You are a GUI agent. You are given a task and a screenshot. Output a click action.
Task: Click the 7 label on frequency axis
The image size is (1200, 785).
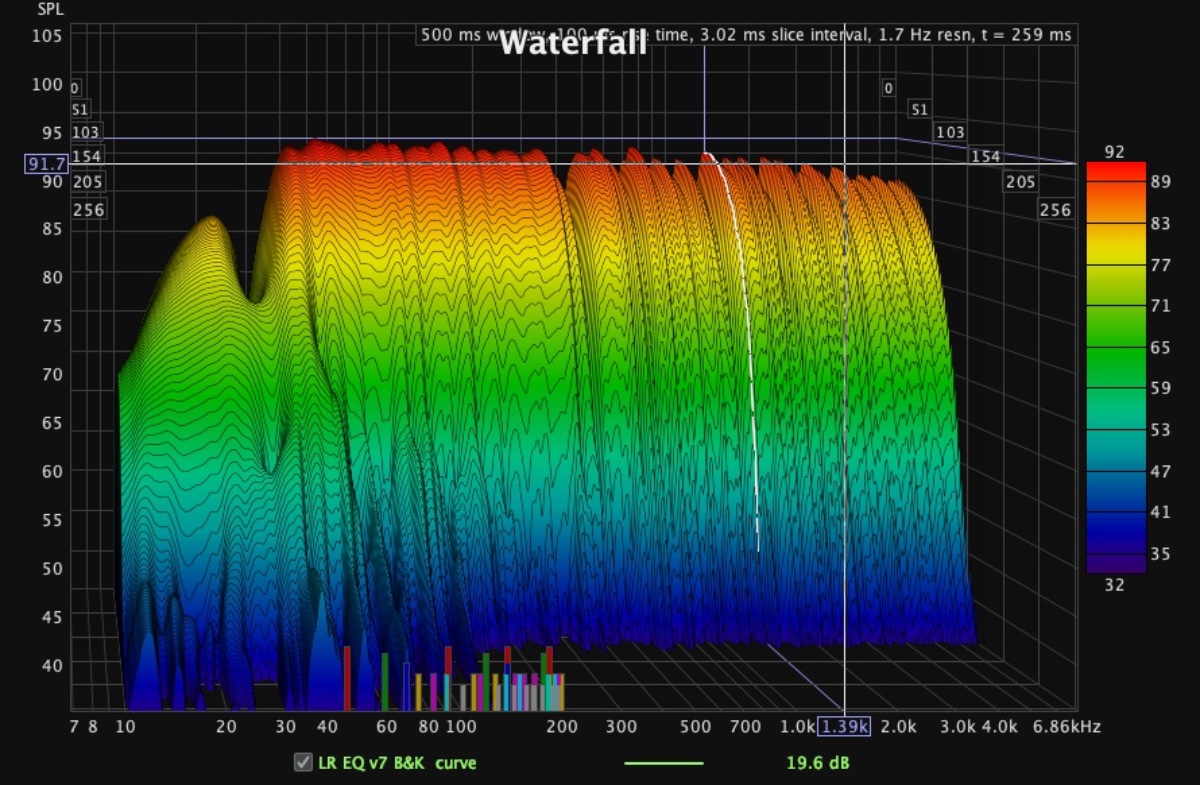76,727
